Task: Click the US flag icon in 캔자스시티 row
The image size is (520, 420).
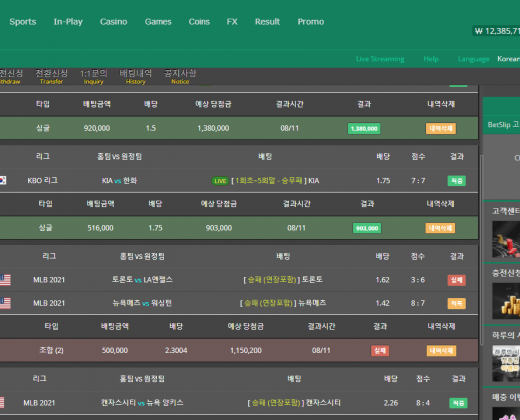Action: pyautogui.click(x=2, y=403)
